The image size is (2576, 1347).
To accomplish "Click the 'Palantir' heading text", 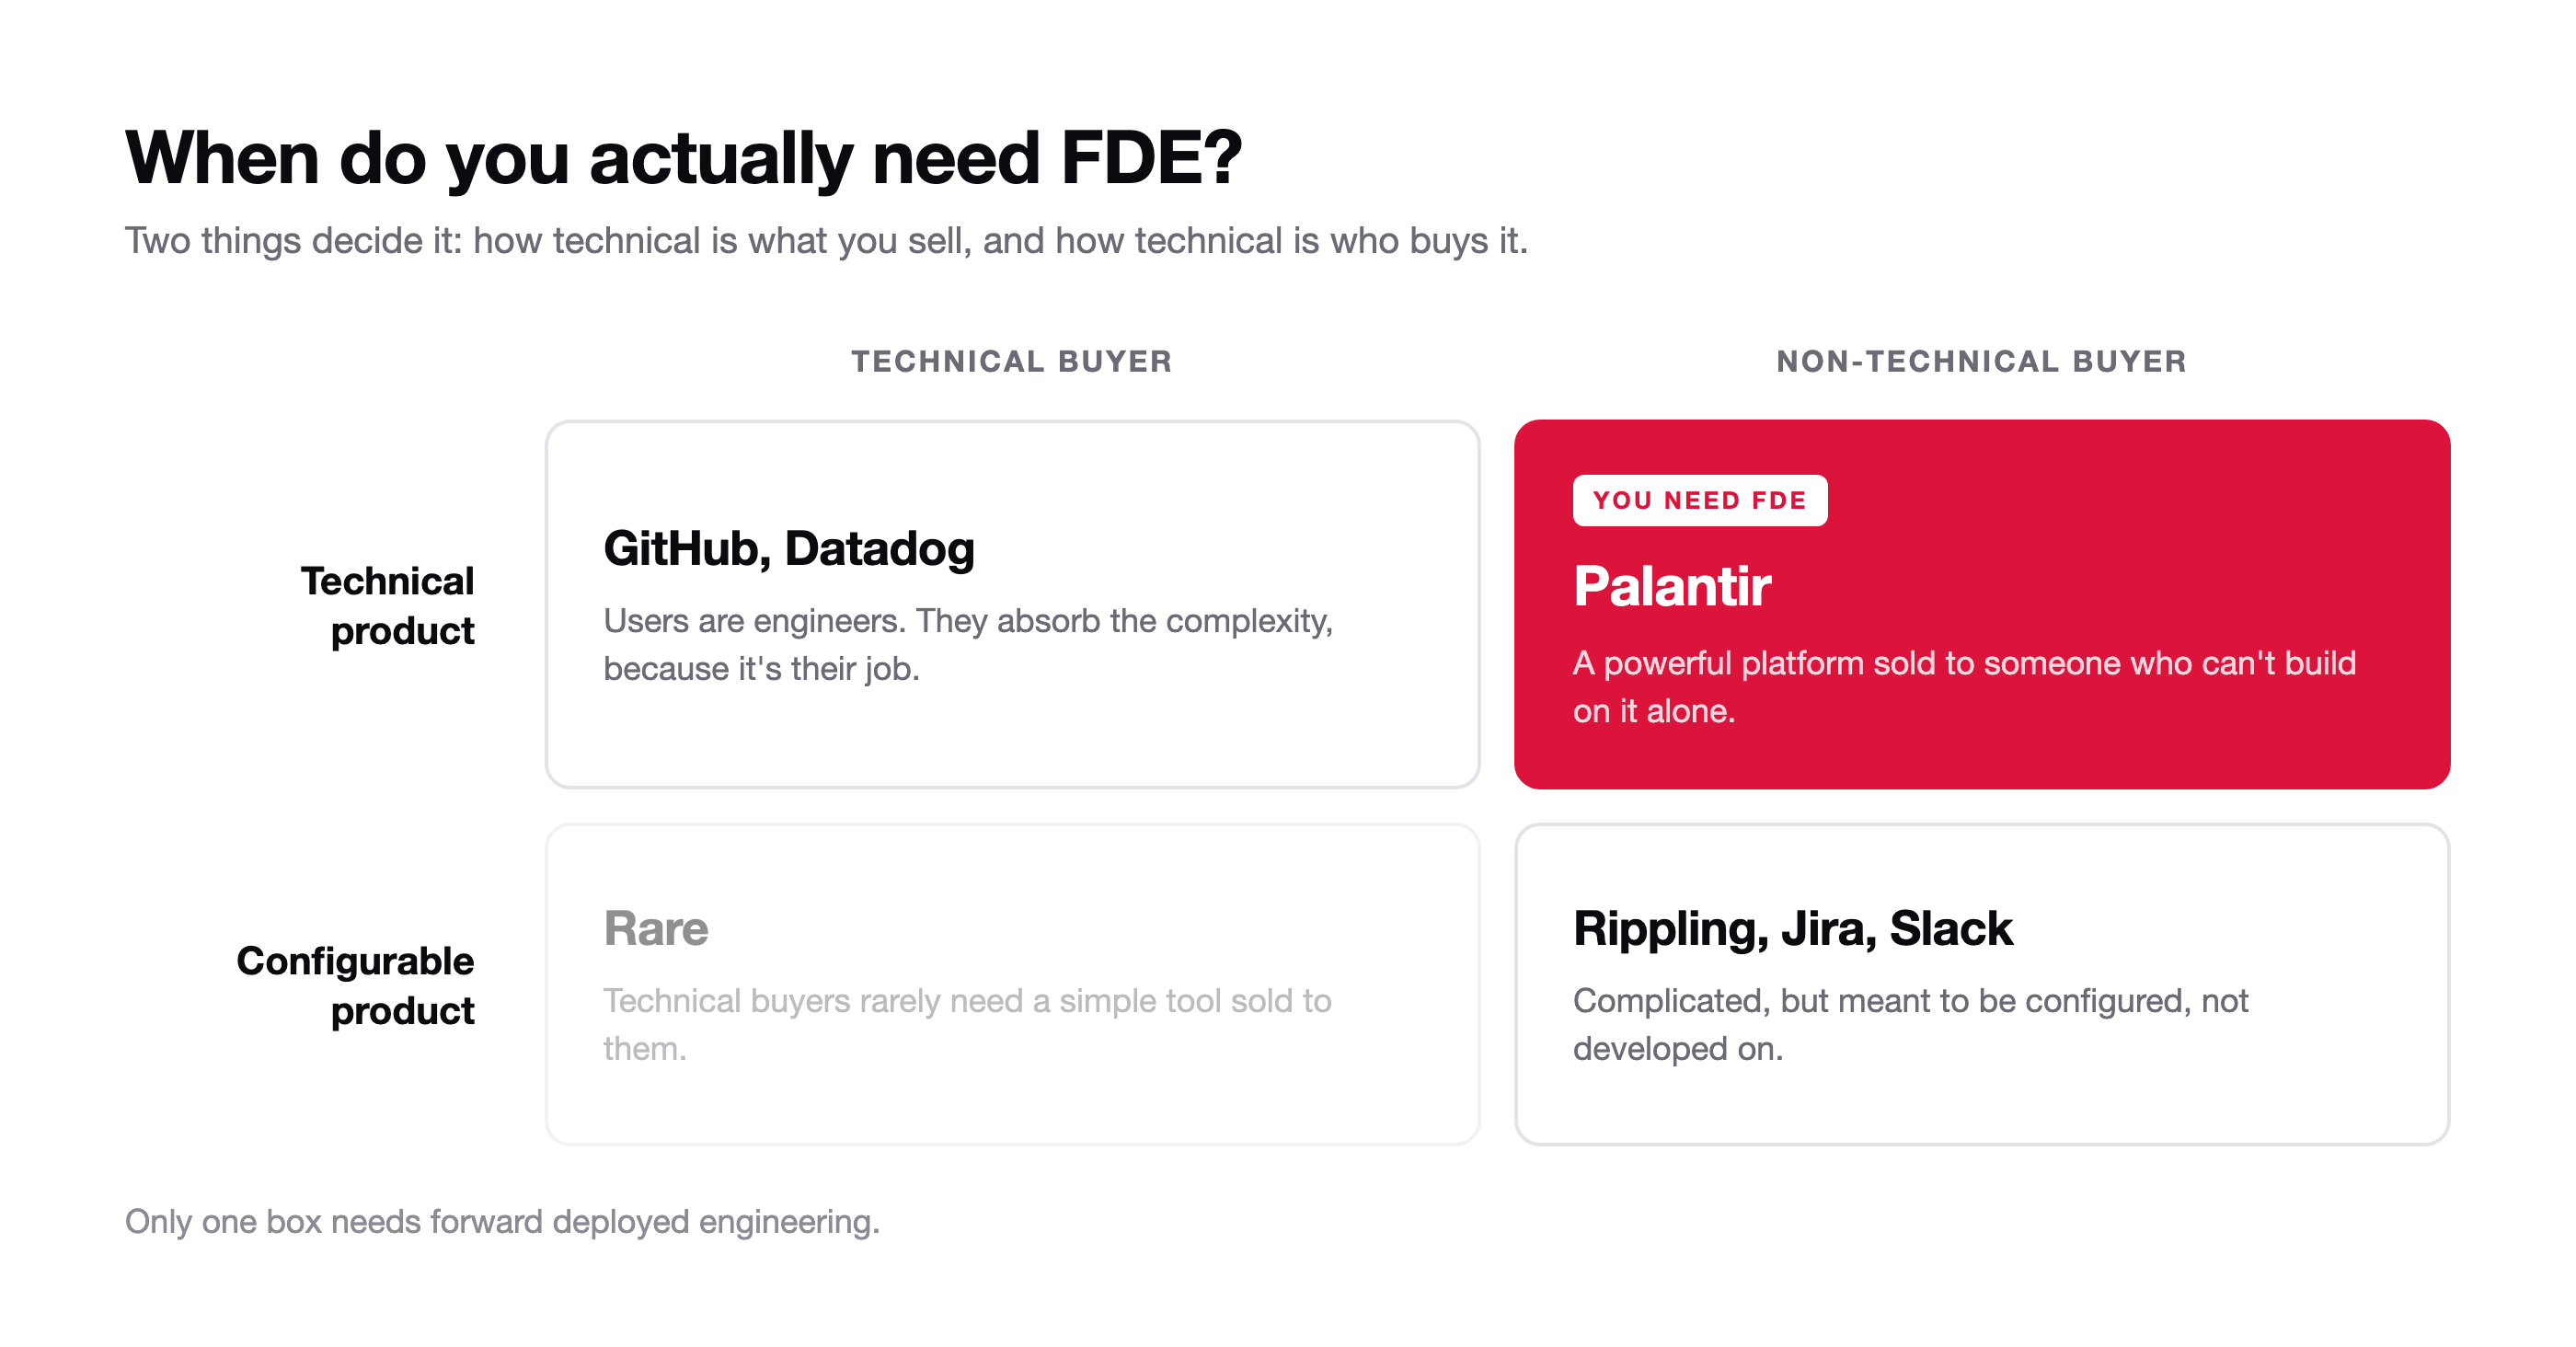I will [1671, 586].
